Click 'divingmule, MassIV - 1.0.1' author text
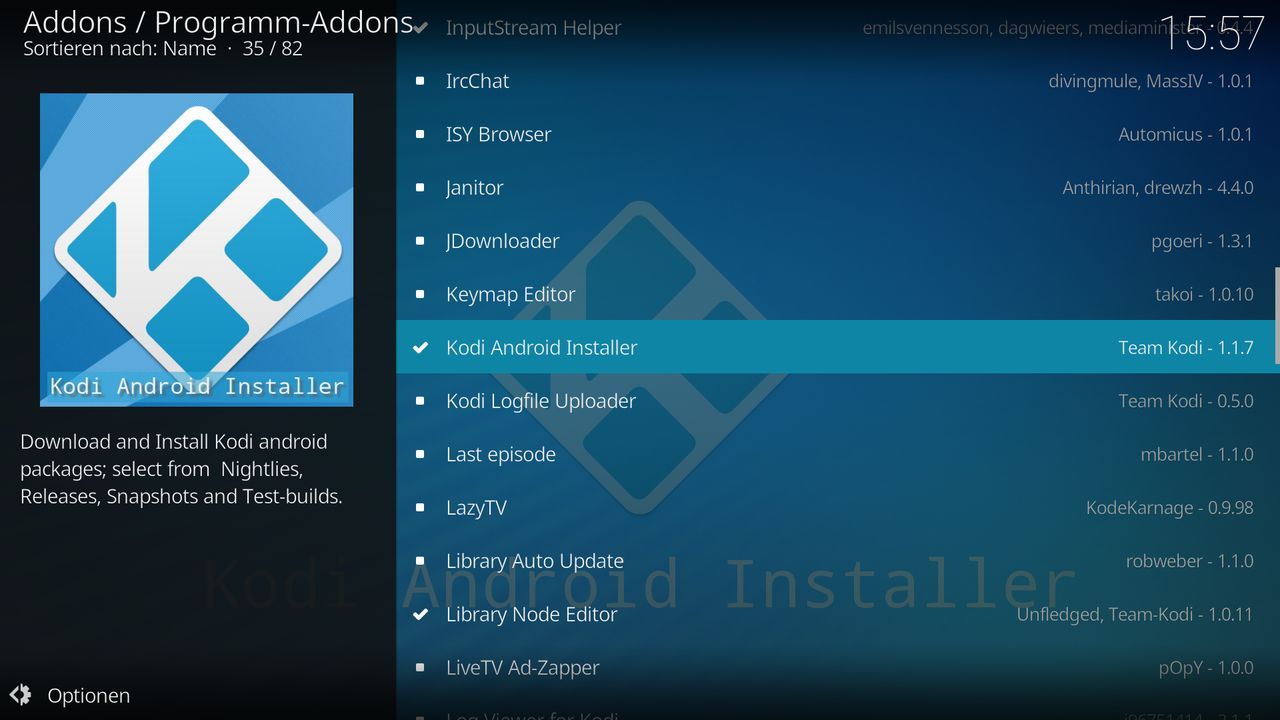Image resolution: width=1280 pixels, height=720 pixels. click(x=1150, y=81)
